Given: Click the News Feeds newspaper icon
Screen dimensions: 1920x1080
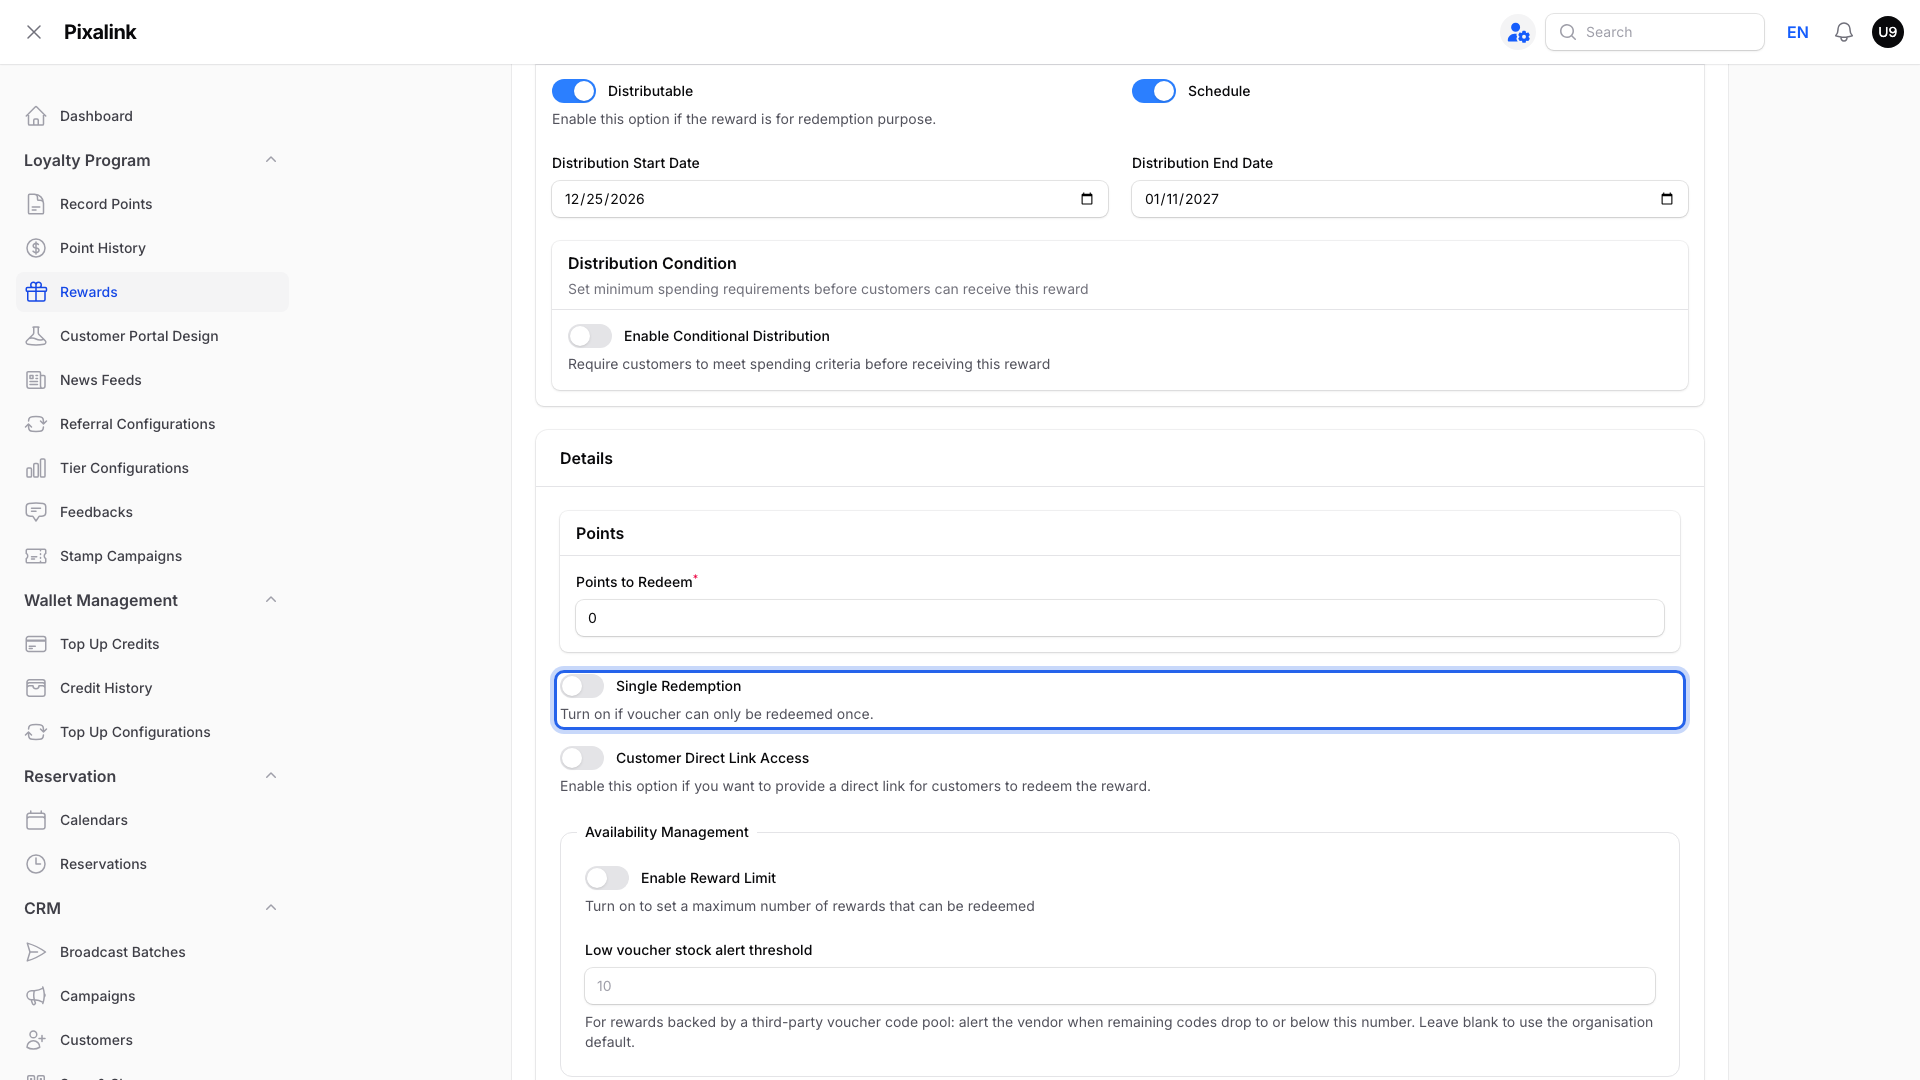Looking at the screenshot, I should (x=36, y=380).
